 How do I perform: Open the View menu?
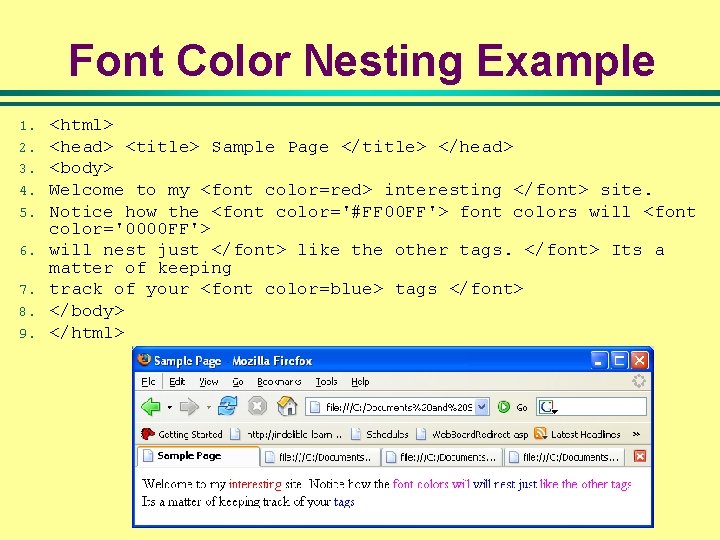click(208, 382)
